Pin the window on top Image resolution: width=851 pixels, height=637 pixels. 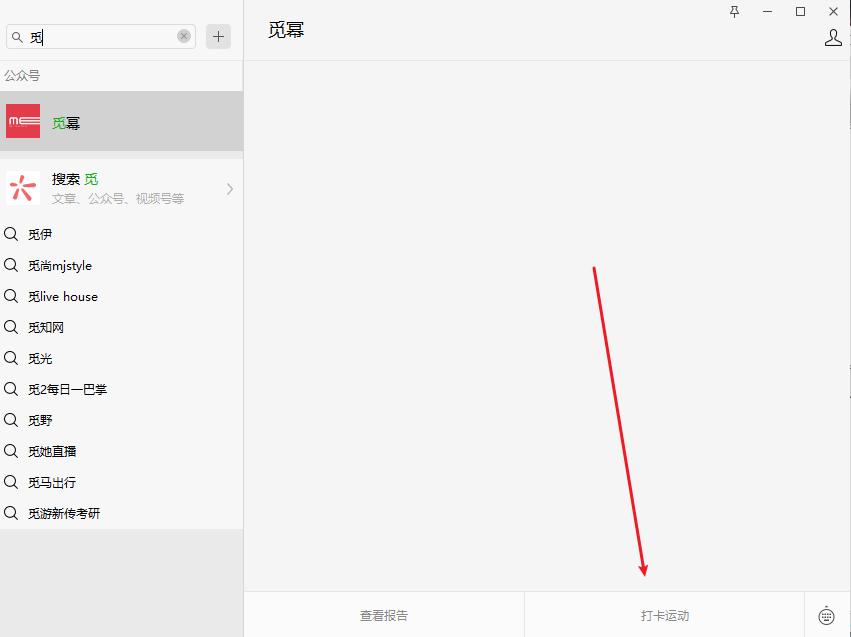734,11
